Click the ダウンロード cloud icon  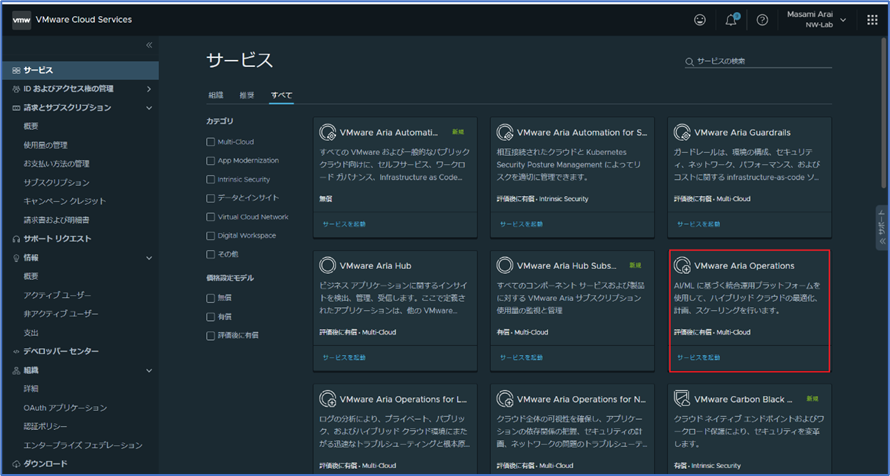click(x=16, y=464)
